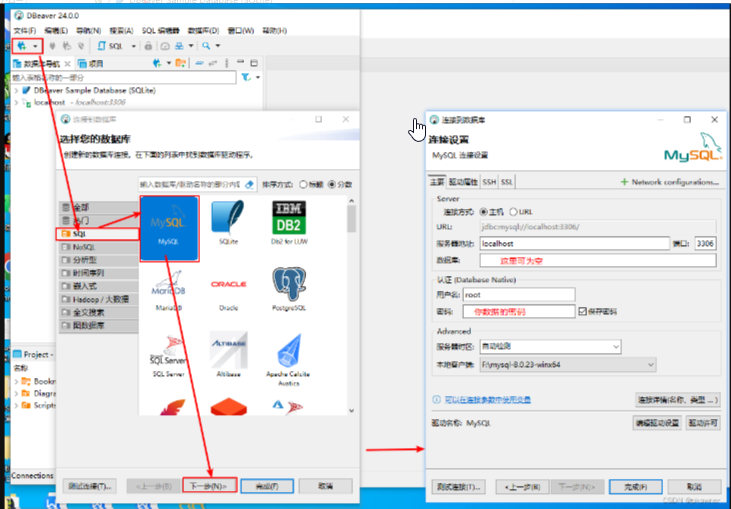Select the 全部 database category
This screenshot has height=509, width=731.
click(99, 207)
